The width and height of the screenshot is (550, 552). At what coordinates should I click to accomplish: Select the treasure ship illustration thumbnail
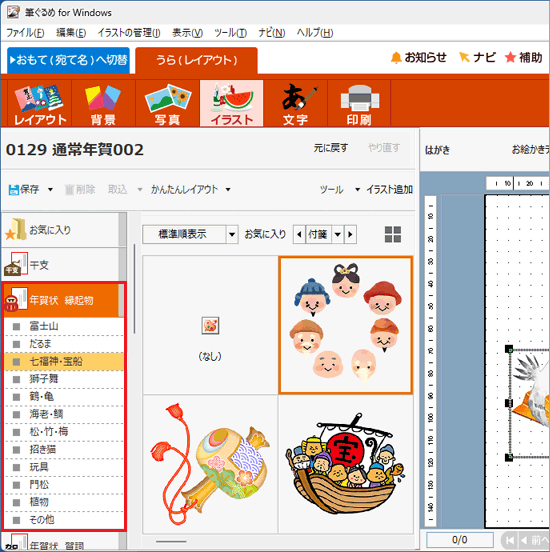pos(345,464)
